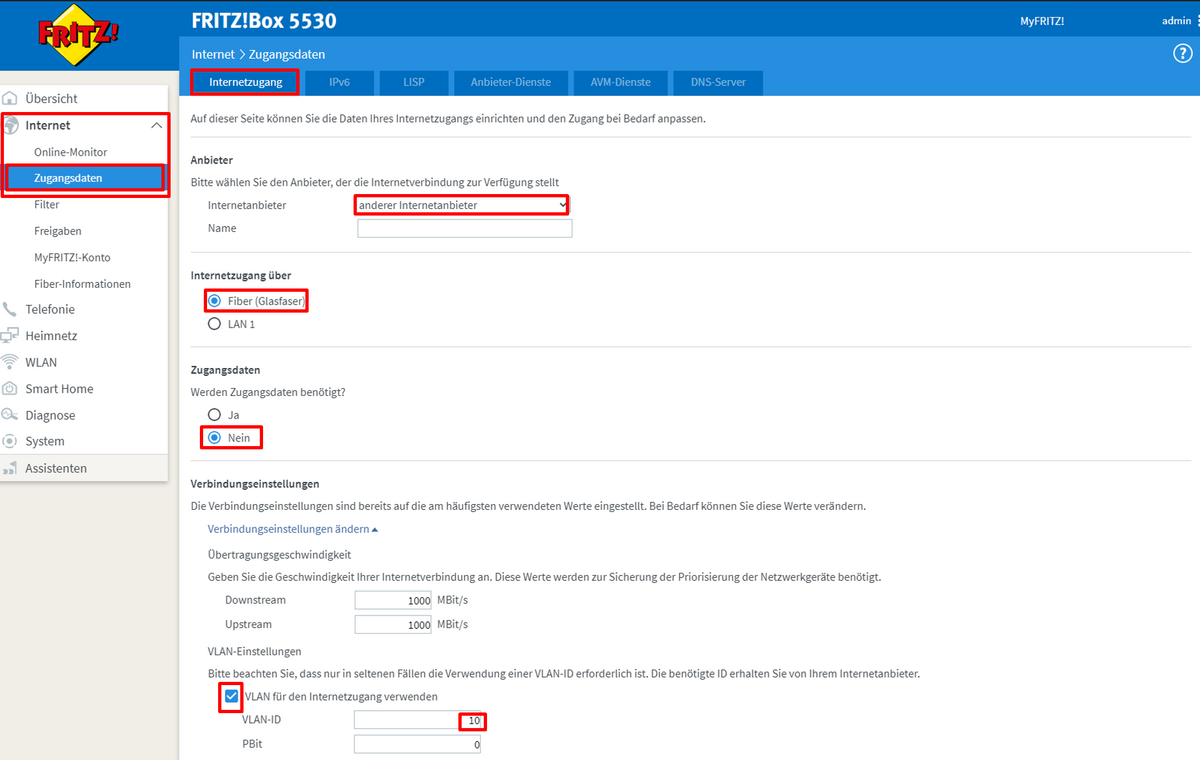
Task: Choose Nein for Zugangsdaten
Action: [214, 437]
